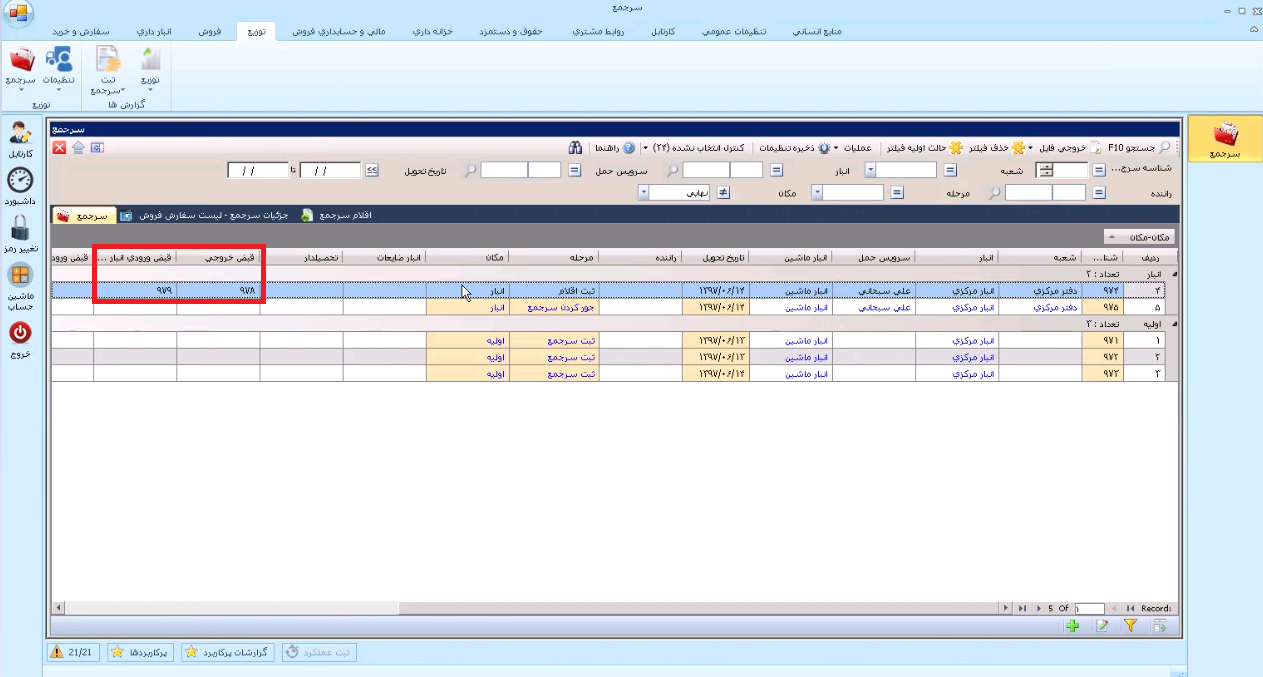1263x677 pixels.
Task: Open the انبار filter dropdown
Action: [870, 170]
